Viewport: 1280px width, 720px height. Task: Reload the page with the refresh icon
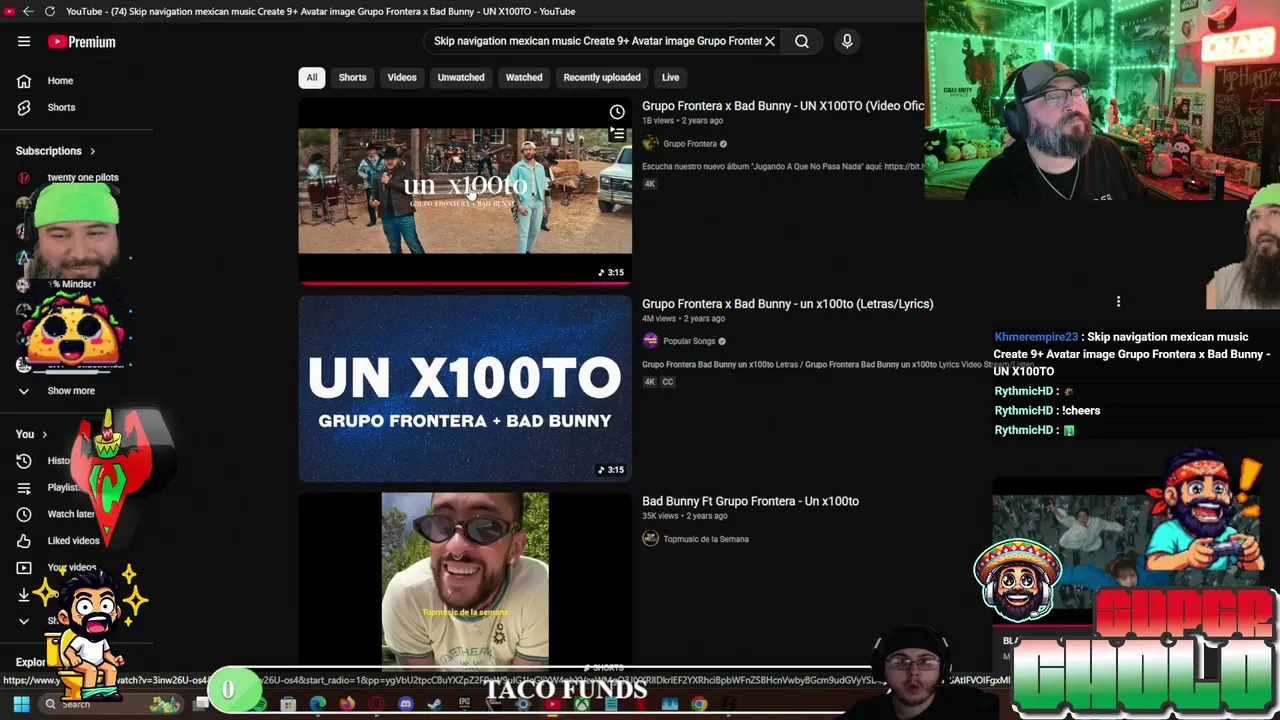(x=50, y=11)
